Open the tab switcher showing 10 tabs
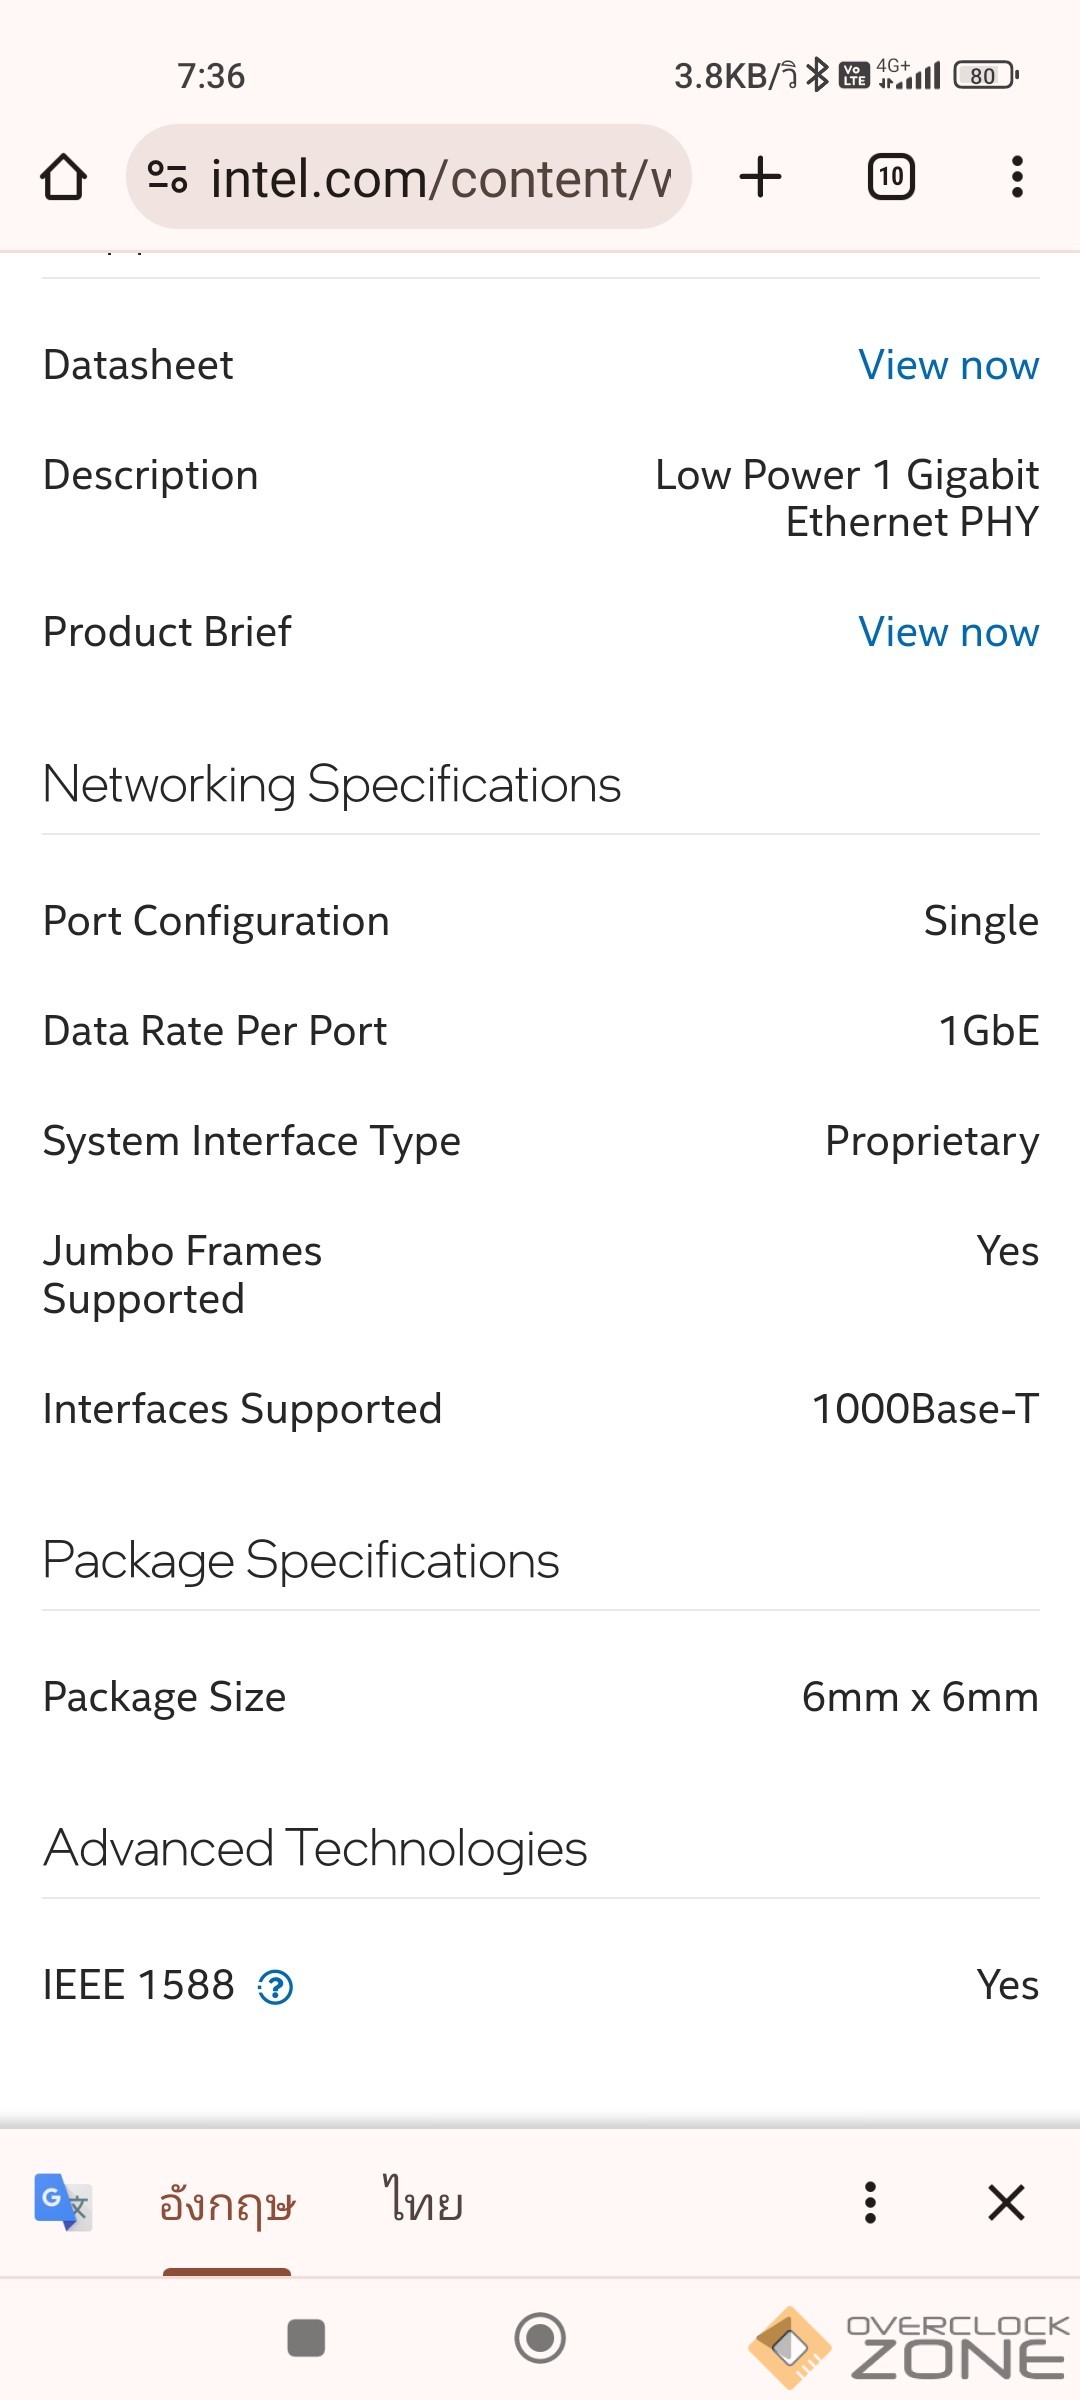 pyautogui.click(x=891, y=177)
